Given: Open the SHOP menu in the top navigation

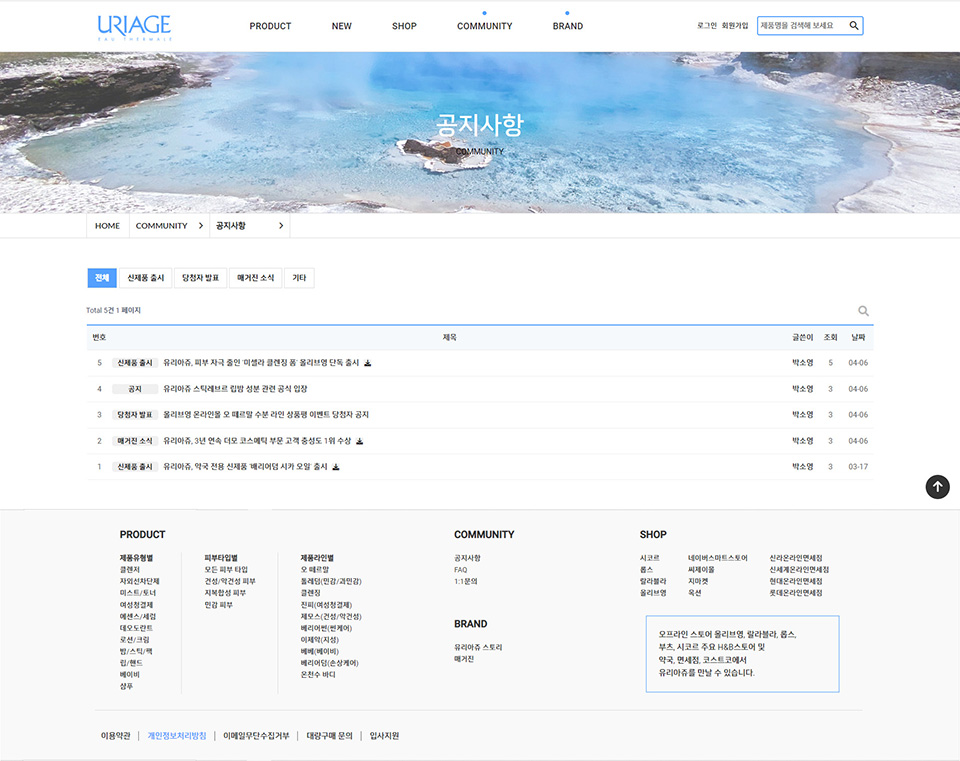Looking at the screenshot, I should pyautogui.click(x=404, y=26).
